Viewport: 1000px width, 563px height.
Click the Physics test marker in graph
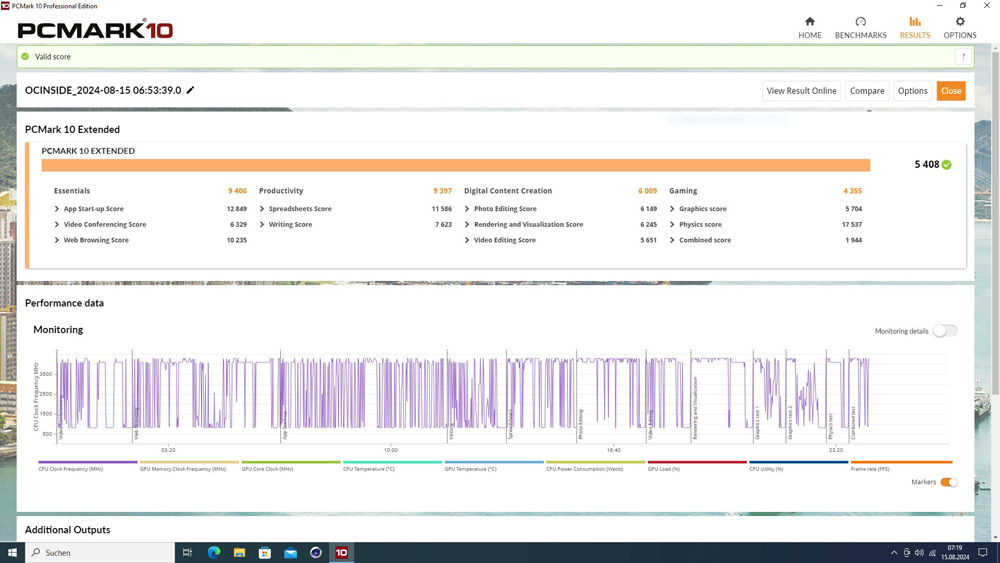point(830,426)
